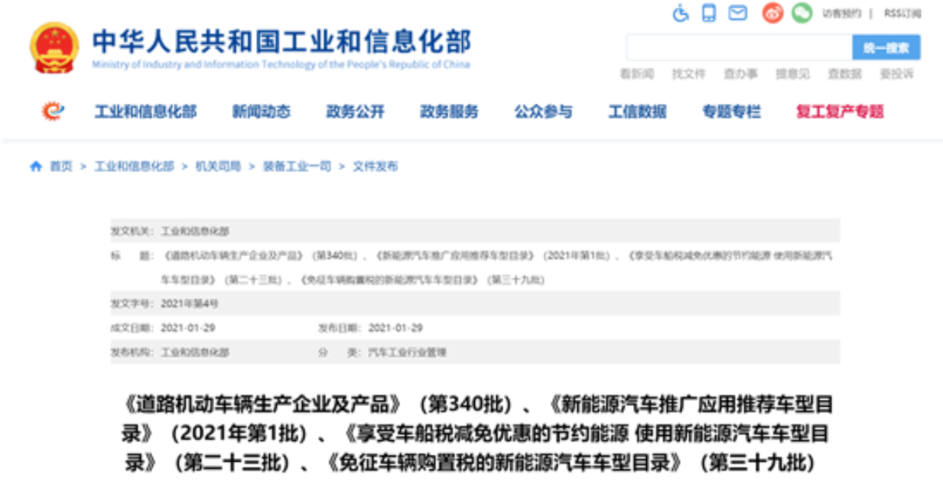Click the 发布机构 value 工业和信息化部
The width and height of the screenshot is (943, 500).
tap(195, 352)
